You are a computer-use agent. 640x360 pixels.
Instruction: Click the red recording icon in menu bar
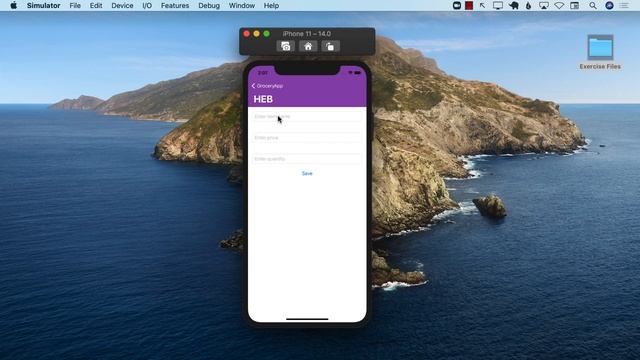(469, 6)
